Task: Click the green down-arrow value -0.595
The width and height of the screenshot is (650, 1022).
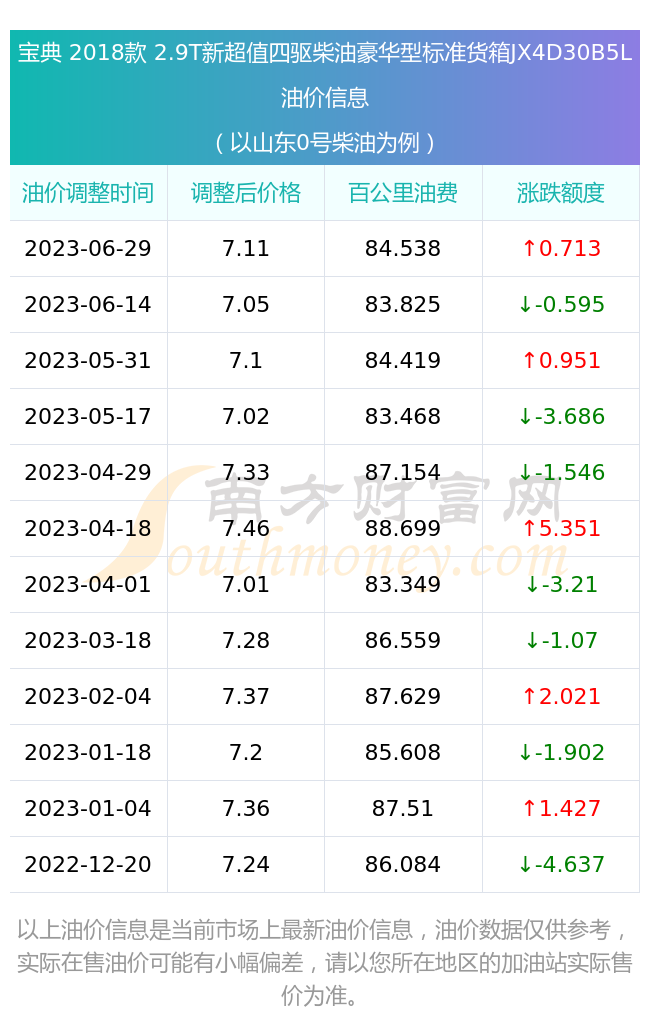Action: (561, 304)
